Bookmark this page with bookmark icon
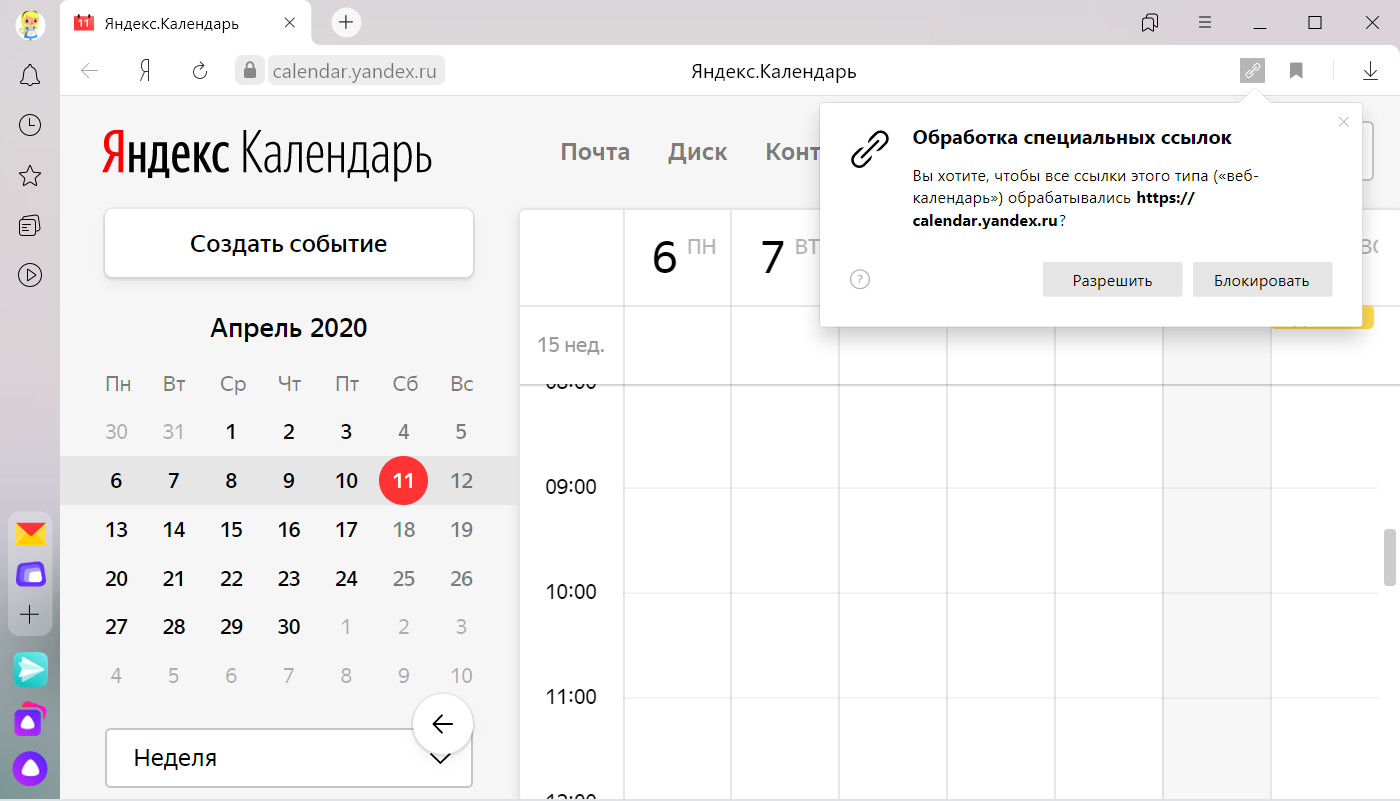Viewport: 1400px width, 801px height. pyautogui.click(x=1296, y=71)
